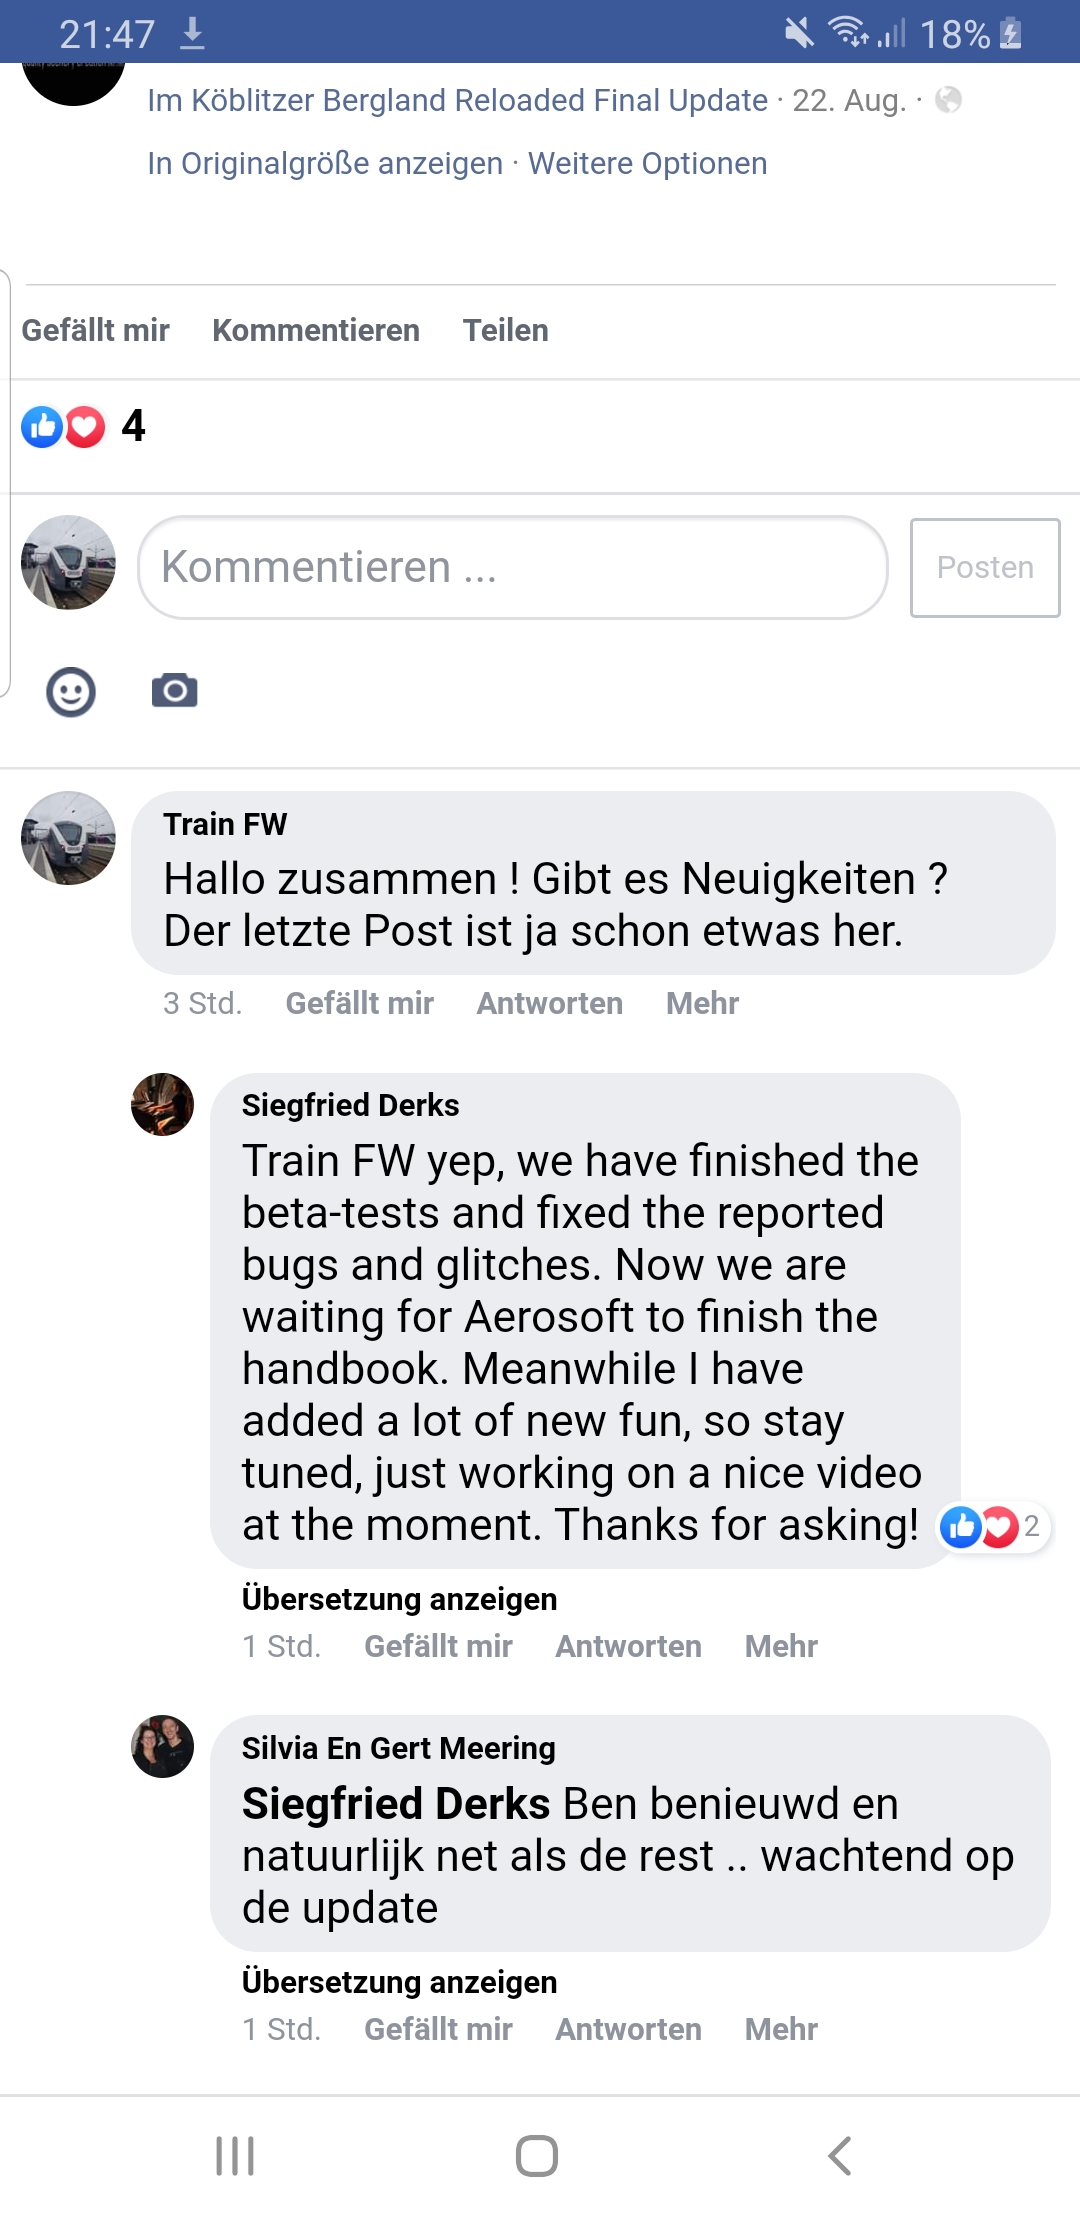Tap the Android back navigation arrow
This screenshot has height=2220, width=1080.
[840, 2156]
